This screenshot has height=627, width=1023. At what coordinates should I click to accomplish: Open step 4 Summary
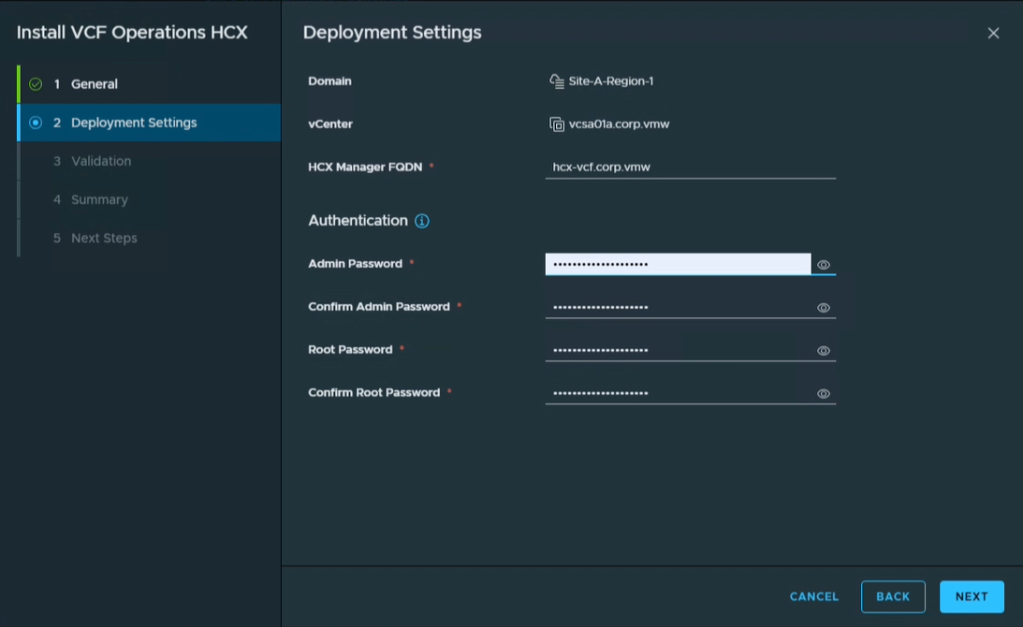(x=150, y=200)
